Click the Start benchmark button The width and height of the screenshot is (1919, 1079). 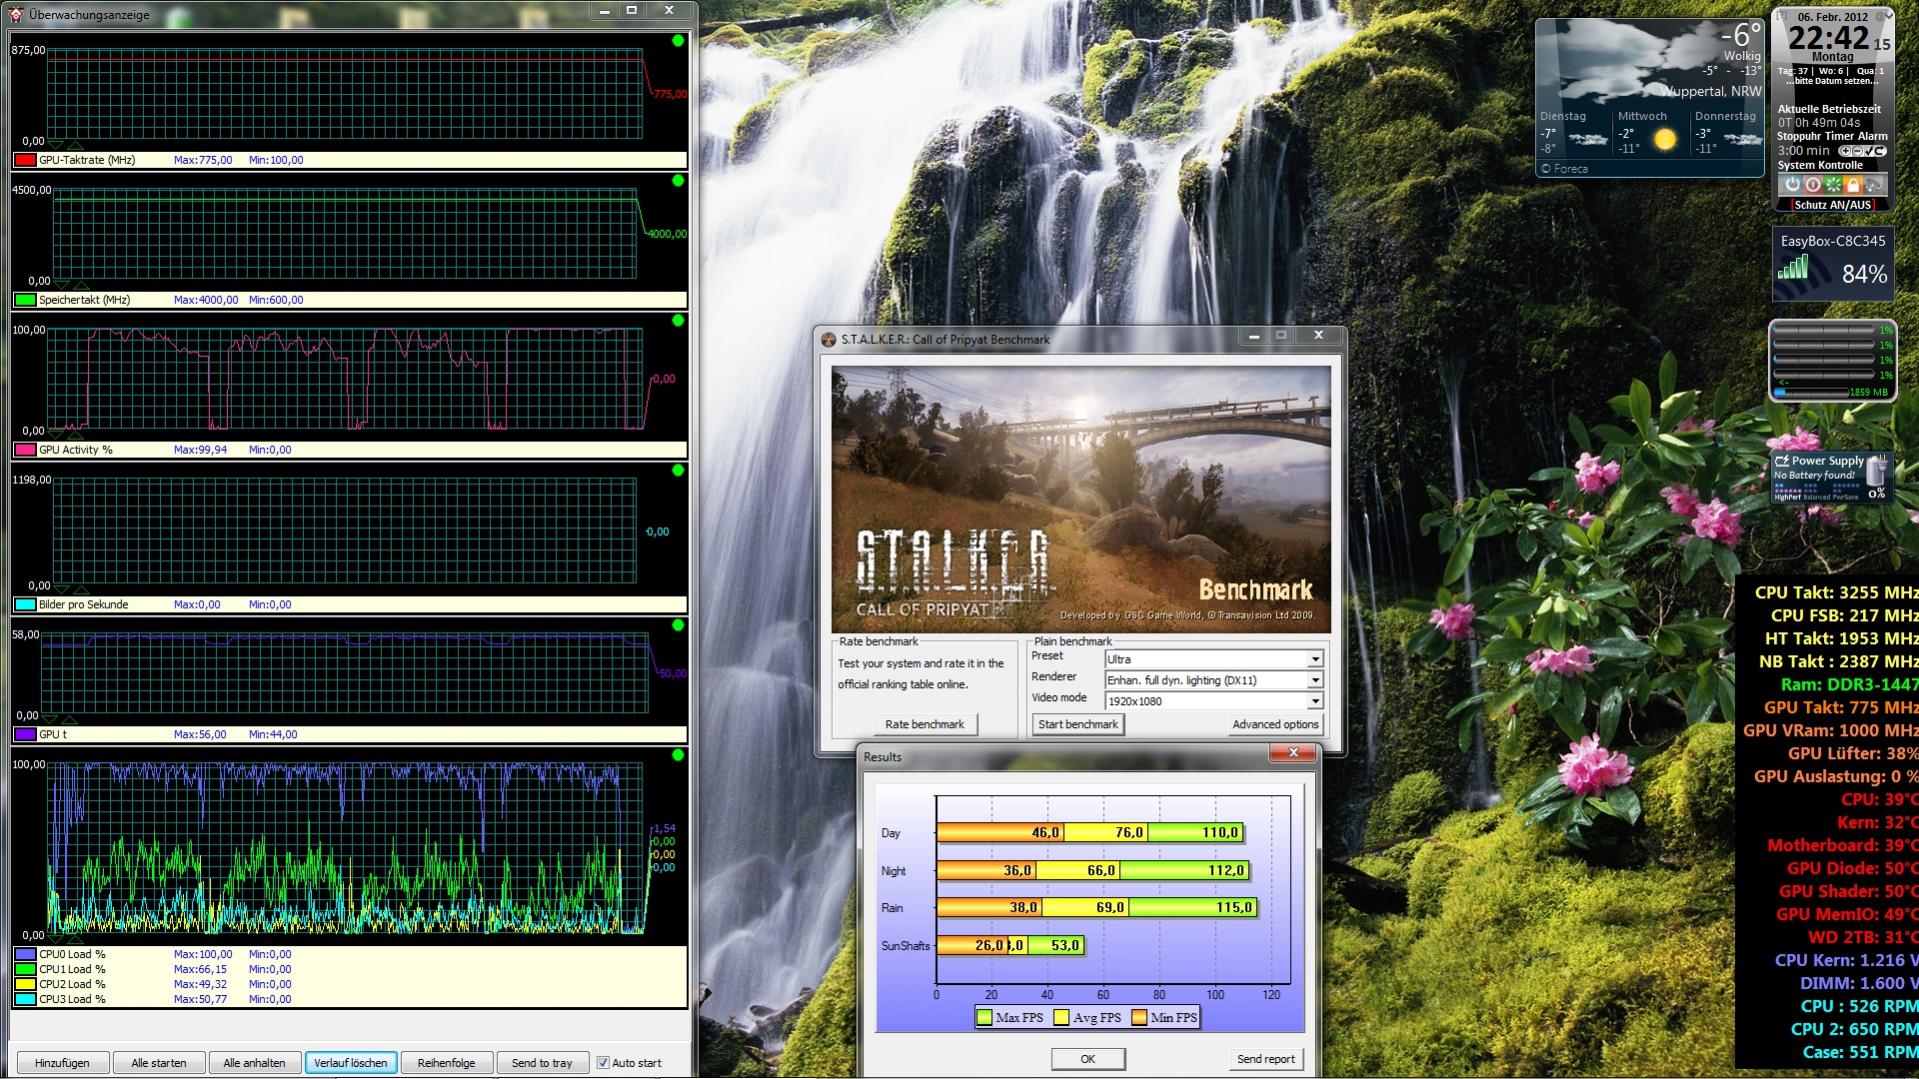[x=1078, y=724]
